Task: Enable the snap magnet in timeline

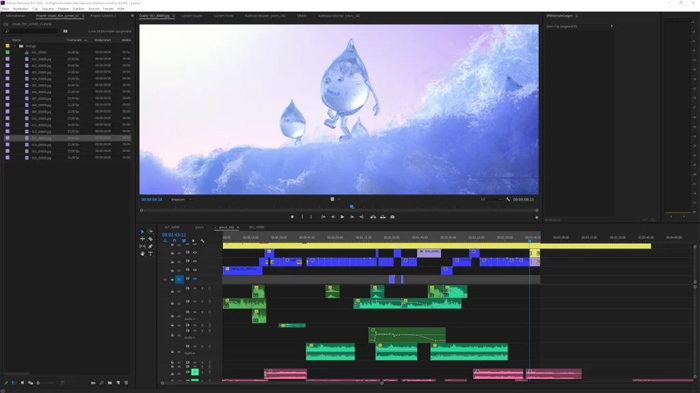Action: (x=175, y=241)
